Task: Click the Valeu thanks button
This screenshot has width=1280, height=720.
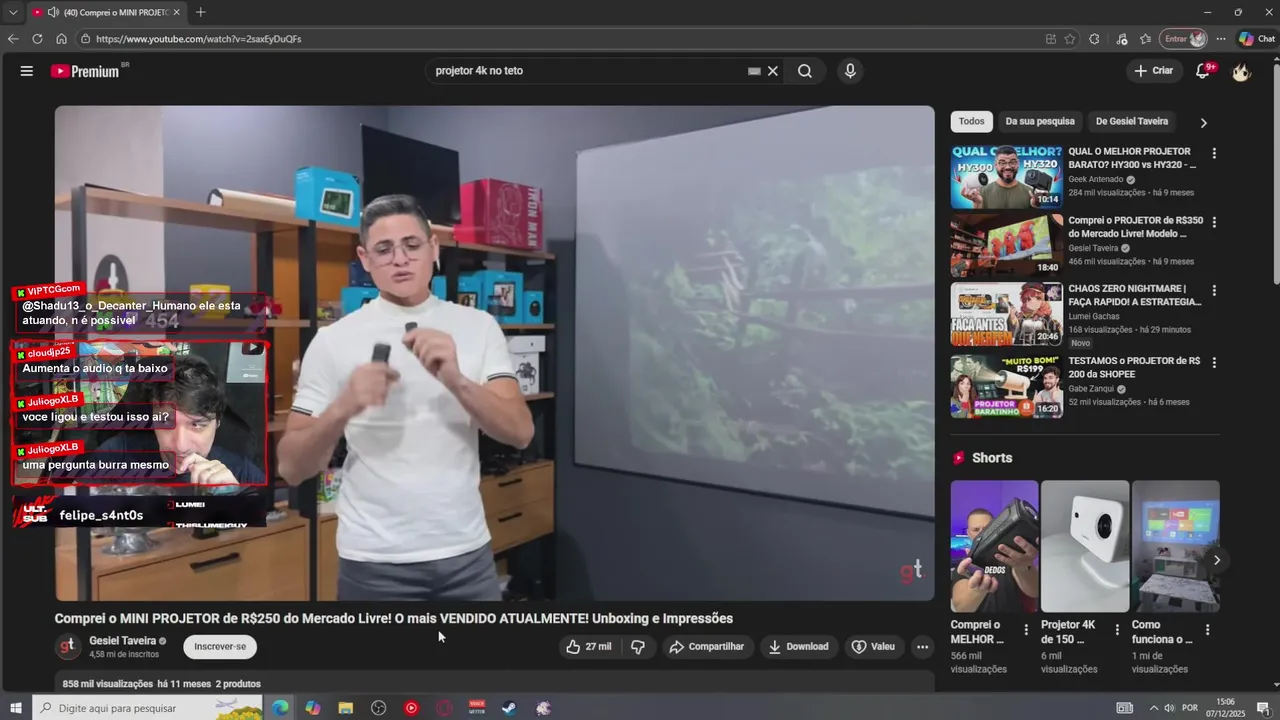Action: coord(873,647)
